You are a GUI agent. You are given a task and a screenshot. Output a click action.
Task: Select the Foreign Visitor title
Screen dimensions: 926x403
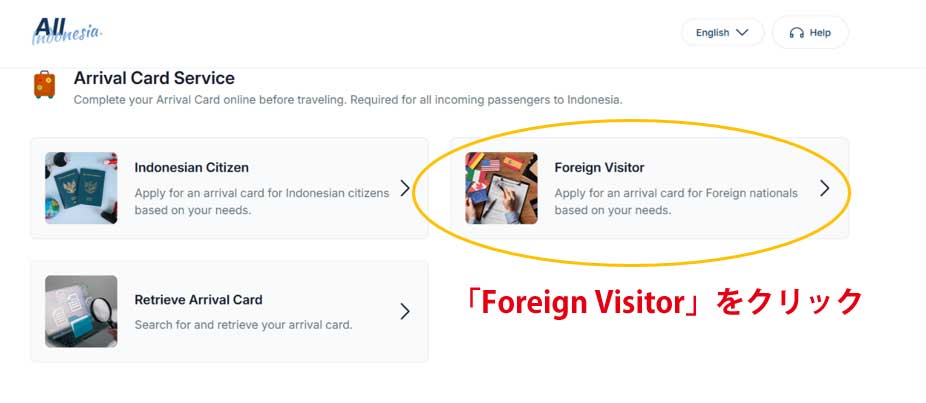click(600, 168)
